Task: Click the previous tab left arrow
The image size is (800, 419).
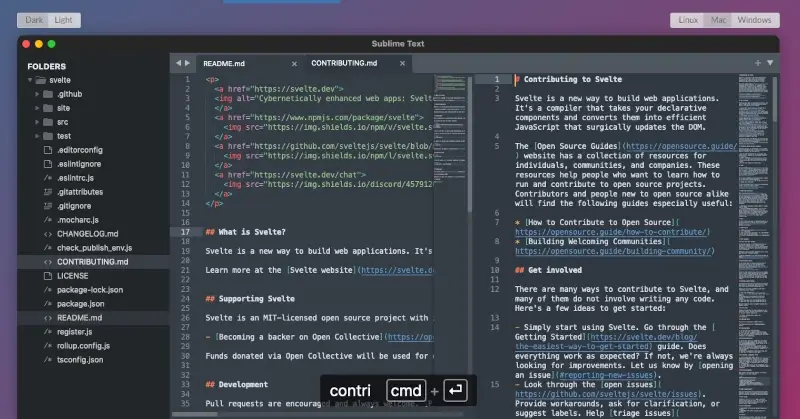Action: pyautogui.click(x=178, y=62)
